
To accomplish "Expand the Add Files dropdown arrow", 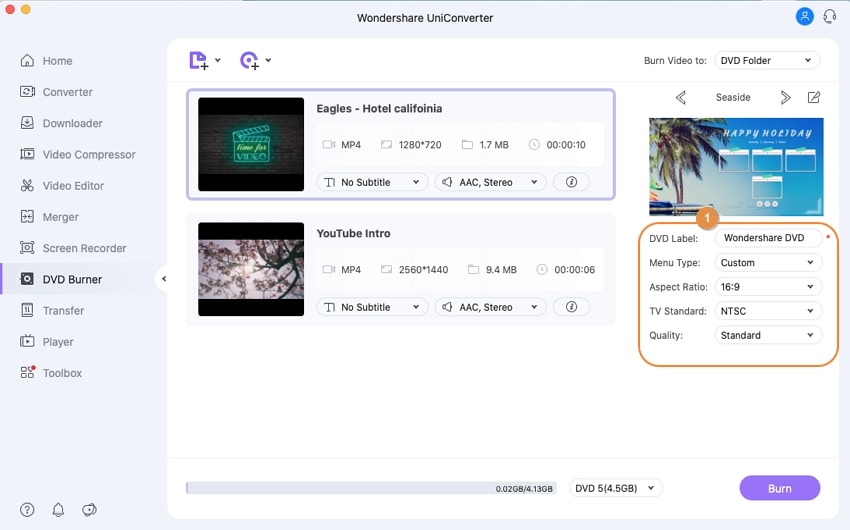I will coord(218,60).
